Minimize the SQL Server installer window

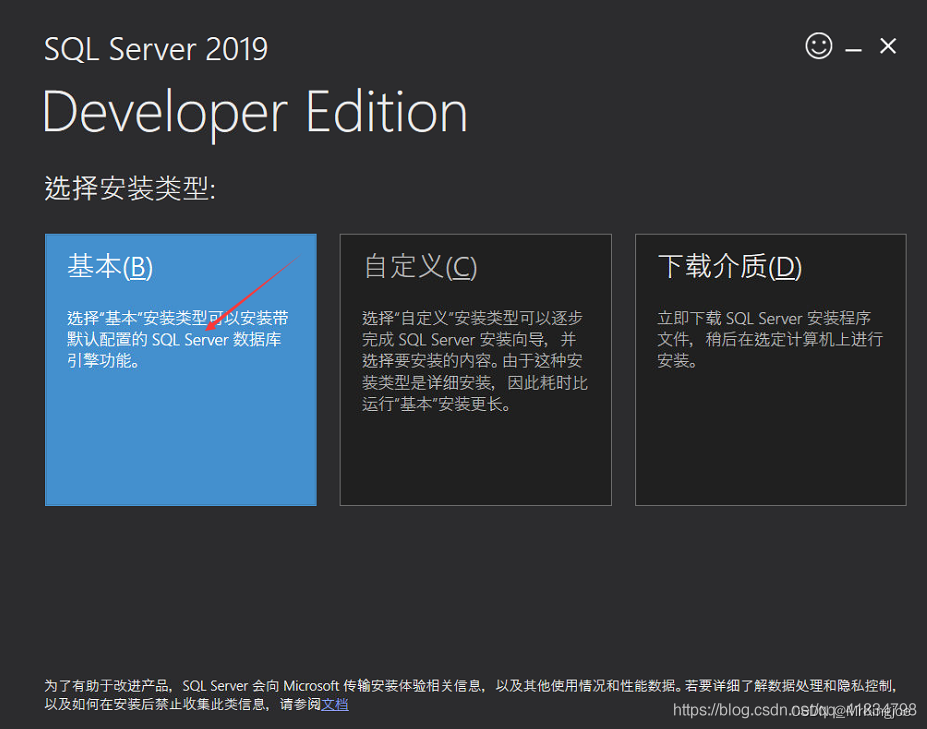click(853, 50)
